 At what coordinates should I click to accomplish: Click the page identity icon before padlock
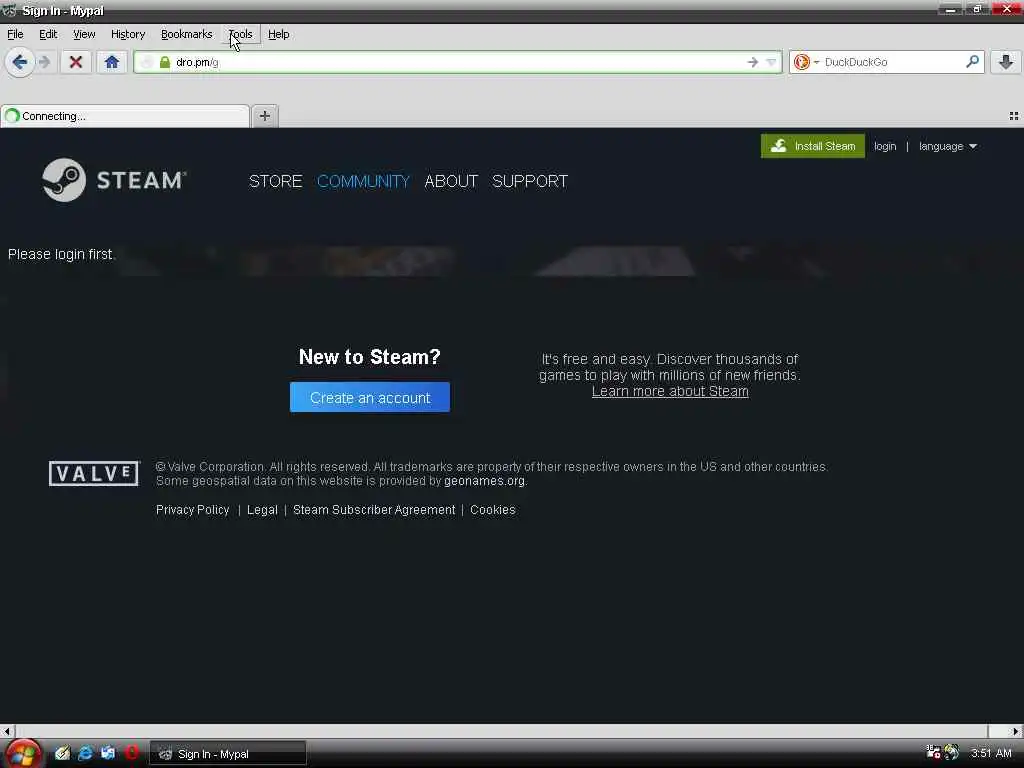pyautogui.click(x=147, y=62)
